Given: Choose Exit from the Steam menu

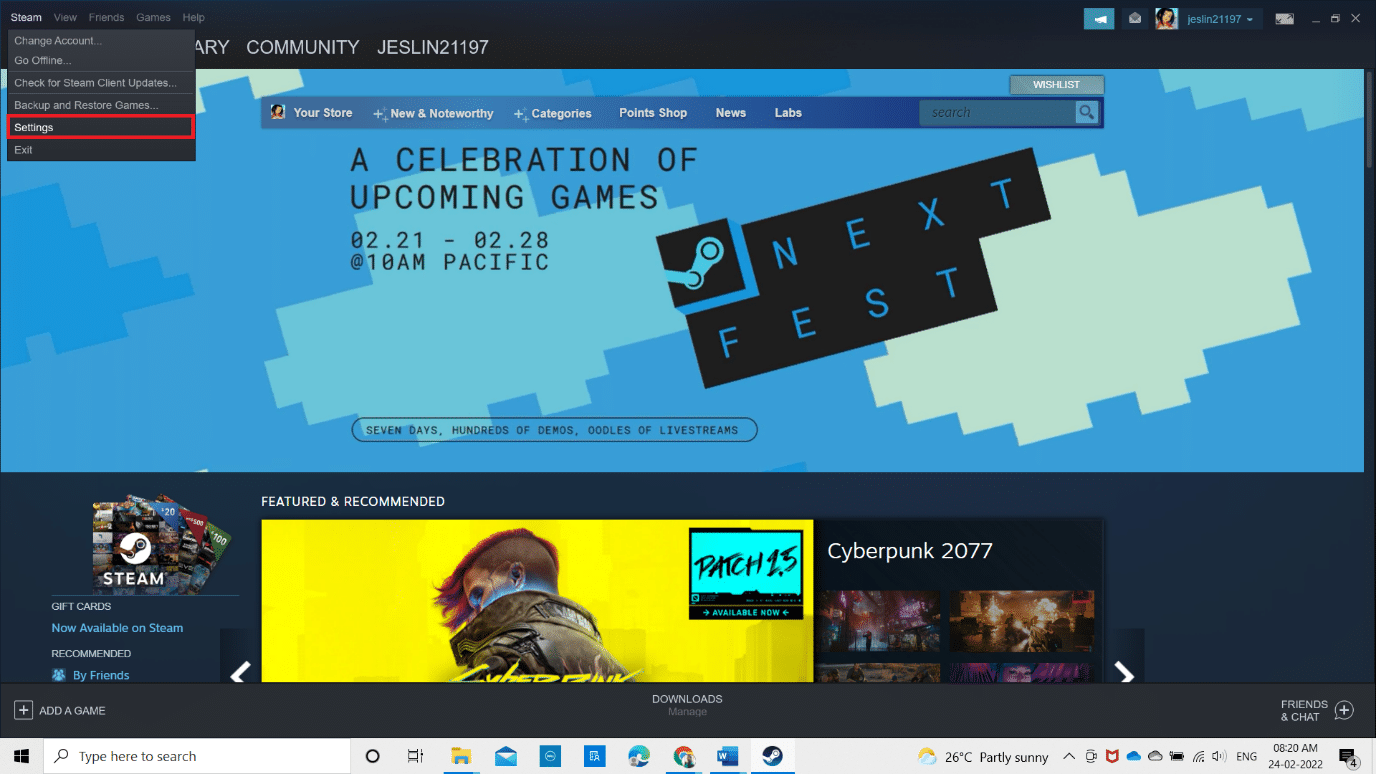Looking at the screenshot, I should (101, 150).
